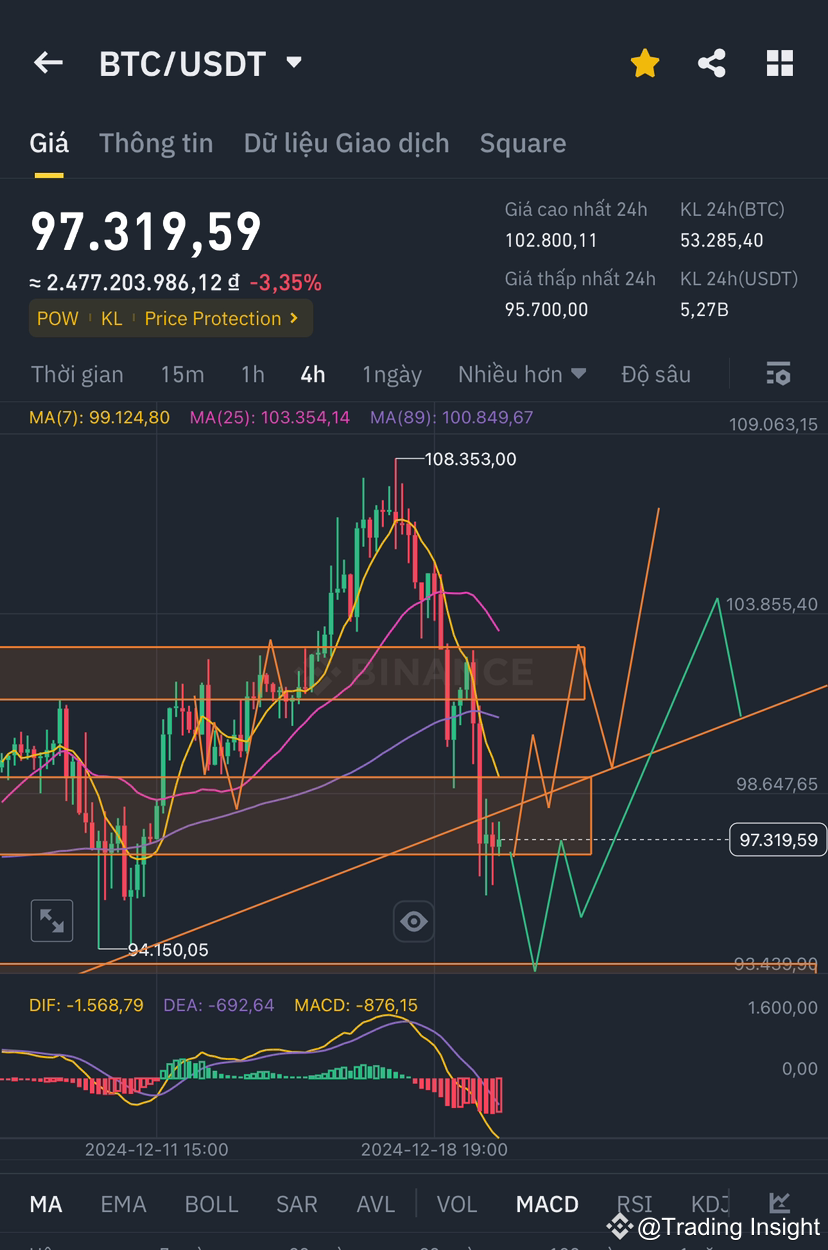The height and width of the screenshot is (1250, 828).
Task: Open the widgets grid icon top right
Action: [779, 62]
